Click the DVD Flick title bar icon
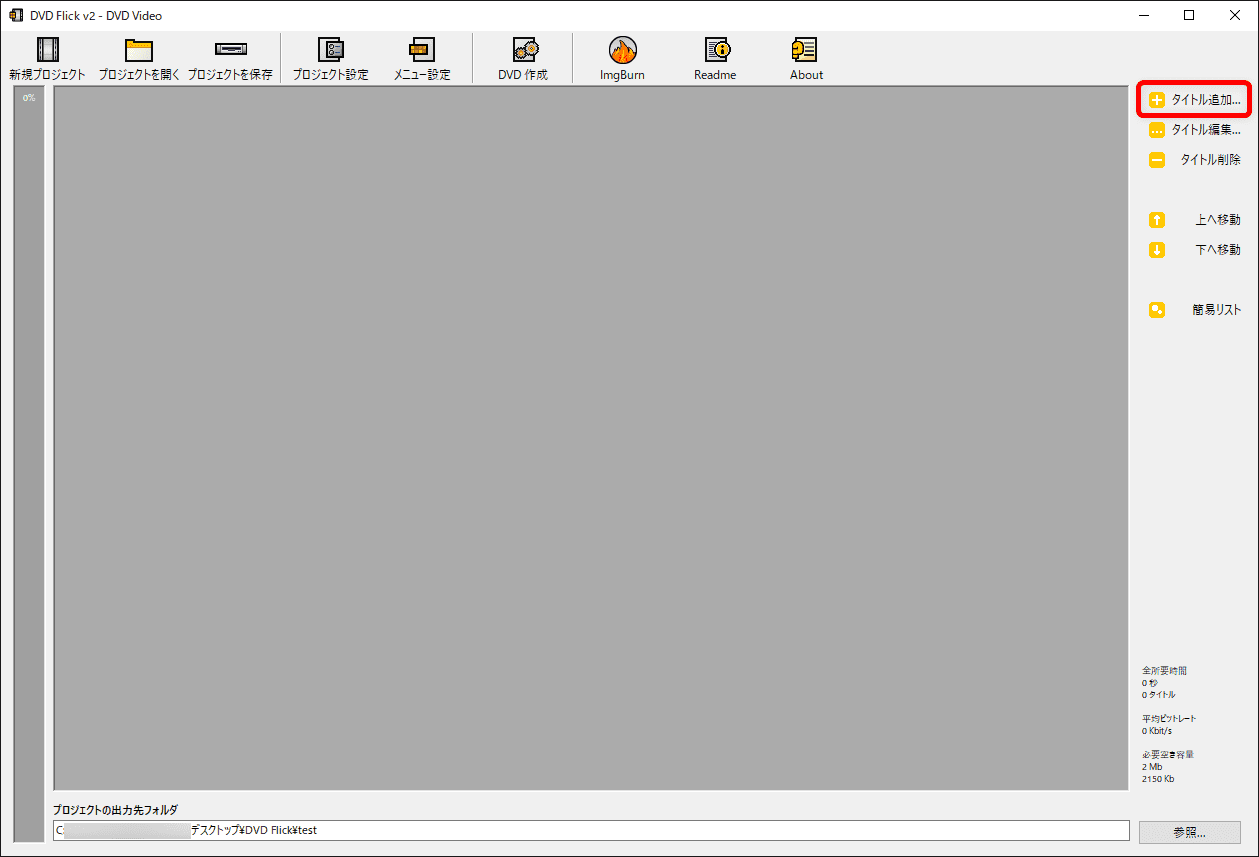The width and height of the screenshot is (1259, 857). pos(16,15)
